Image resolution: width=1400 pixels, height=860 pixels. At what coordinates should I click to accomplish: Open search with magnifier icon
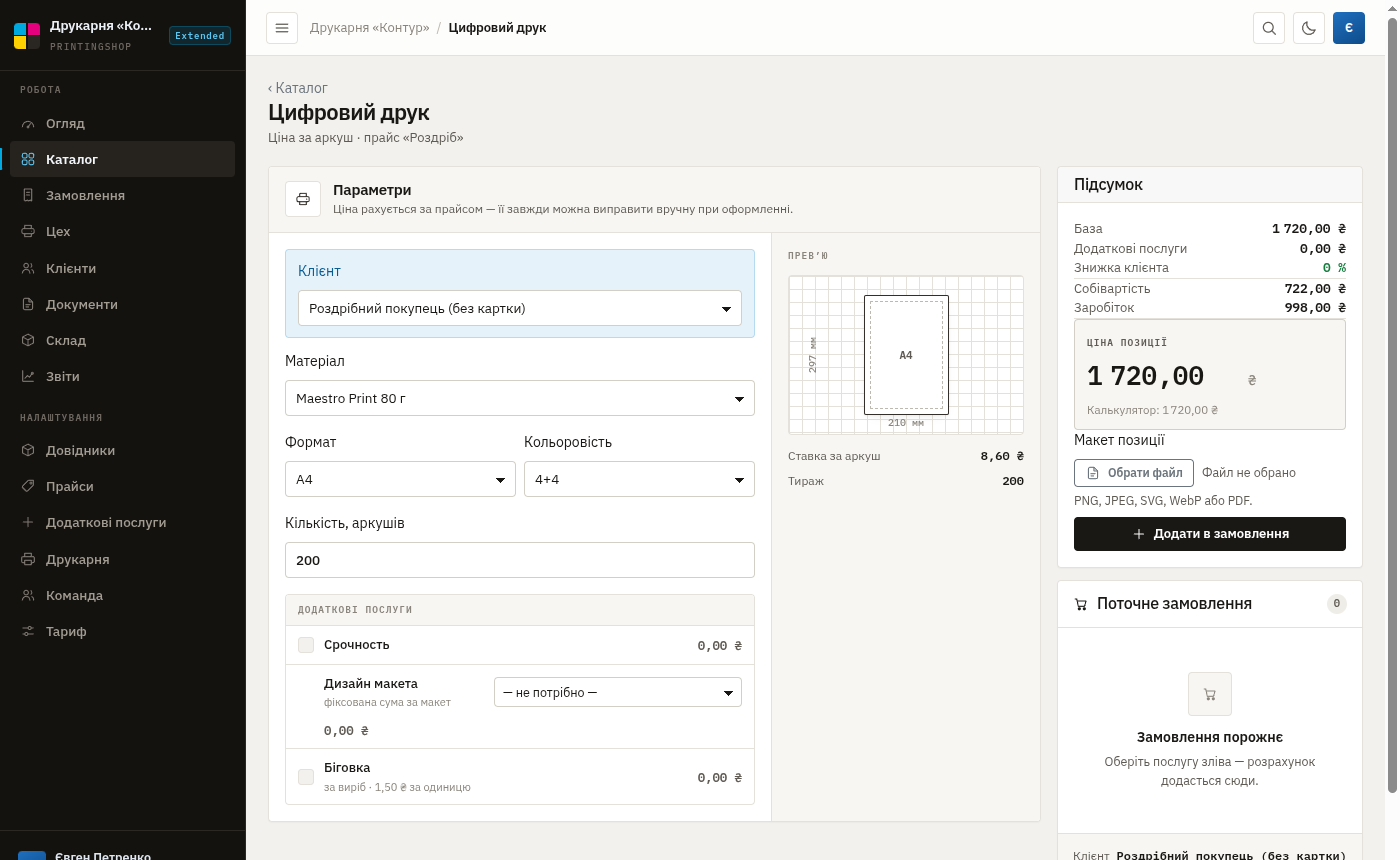pos(1269,28)
